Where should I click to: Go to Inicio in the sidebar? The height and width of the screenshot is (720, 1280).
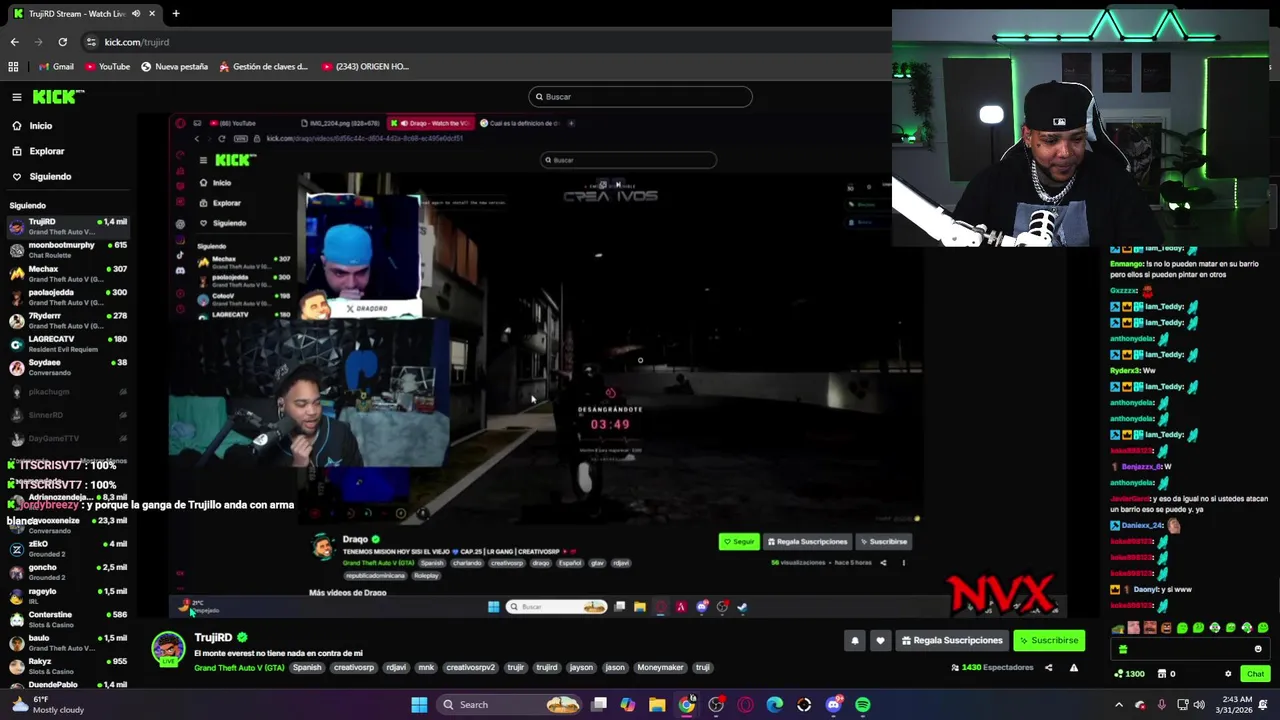pyautogui.click(x=41, y=126)
